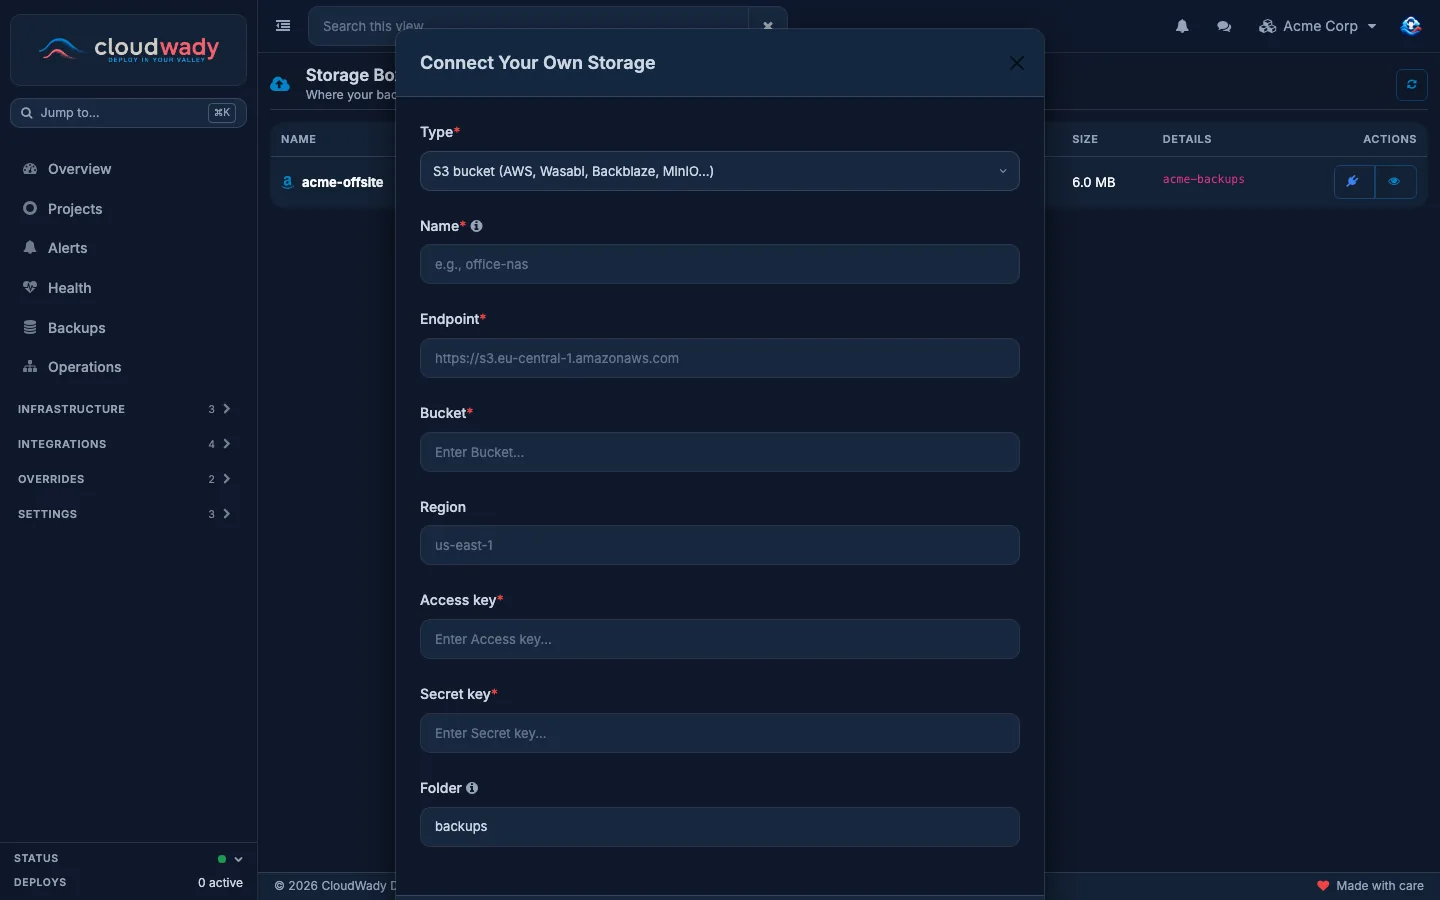This screenshot has height=900, width=1440.
Task: Click the Endpoint input field
Action: pos(720,358)
